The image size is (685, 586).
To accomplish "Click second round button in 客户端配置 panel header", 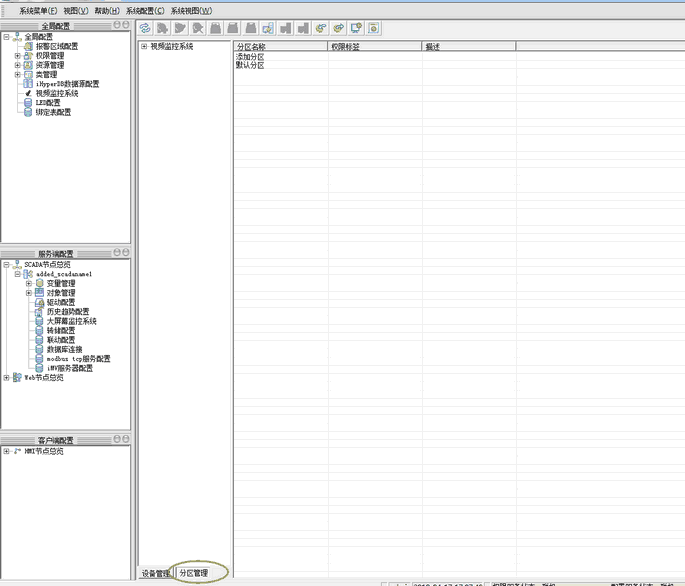I will click(126, 439).
